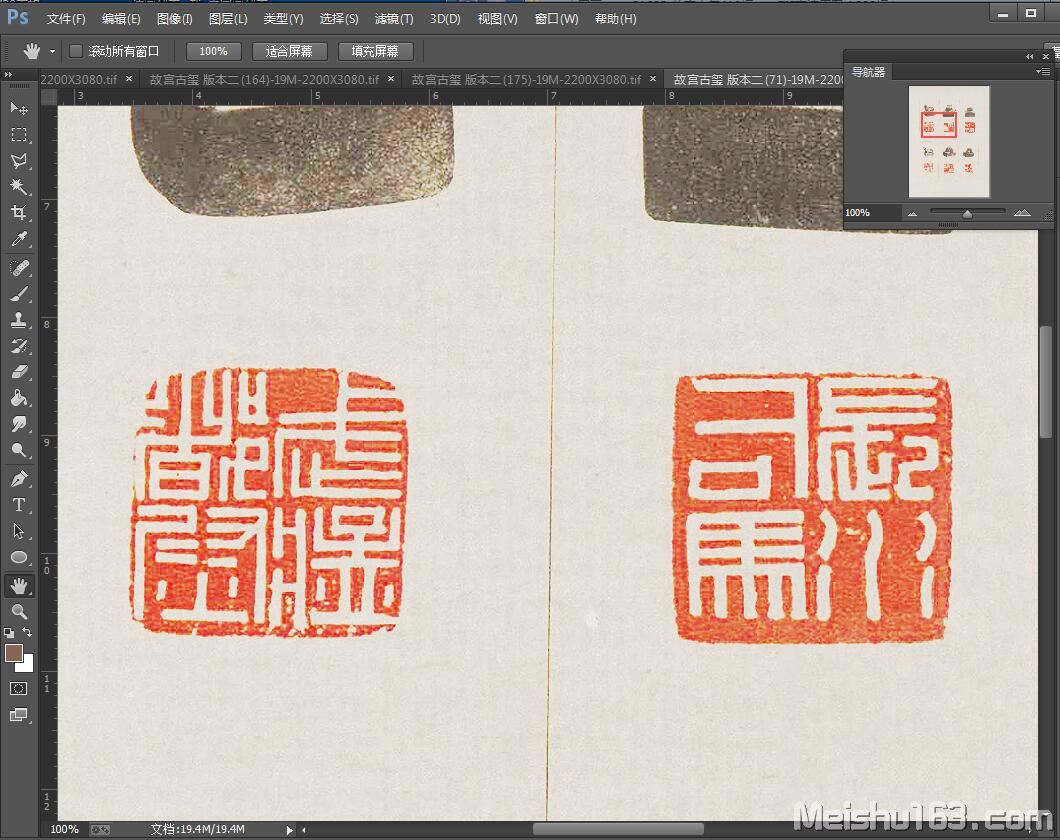Select the Path Selection tool
The image size is (1060, 840).
(19, 531)
